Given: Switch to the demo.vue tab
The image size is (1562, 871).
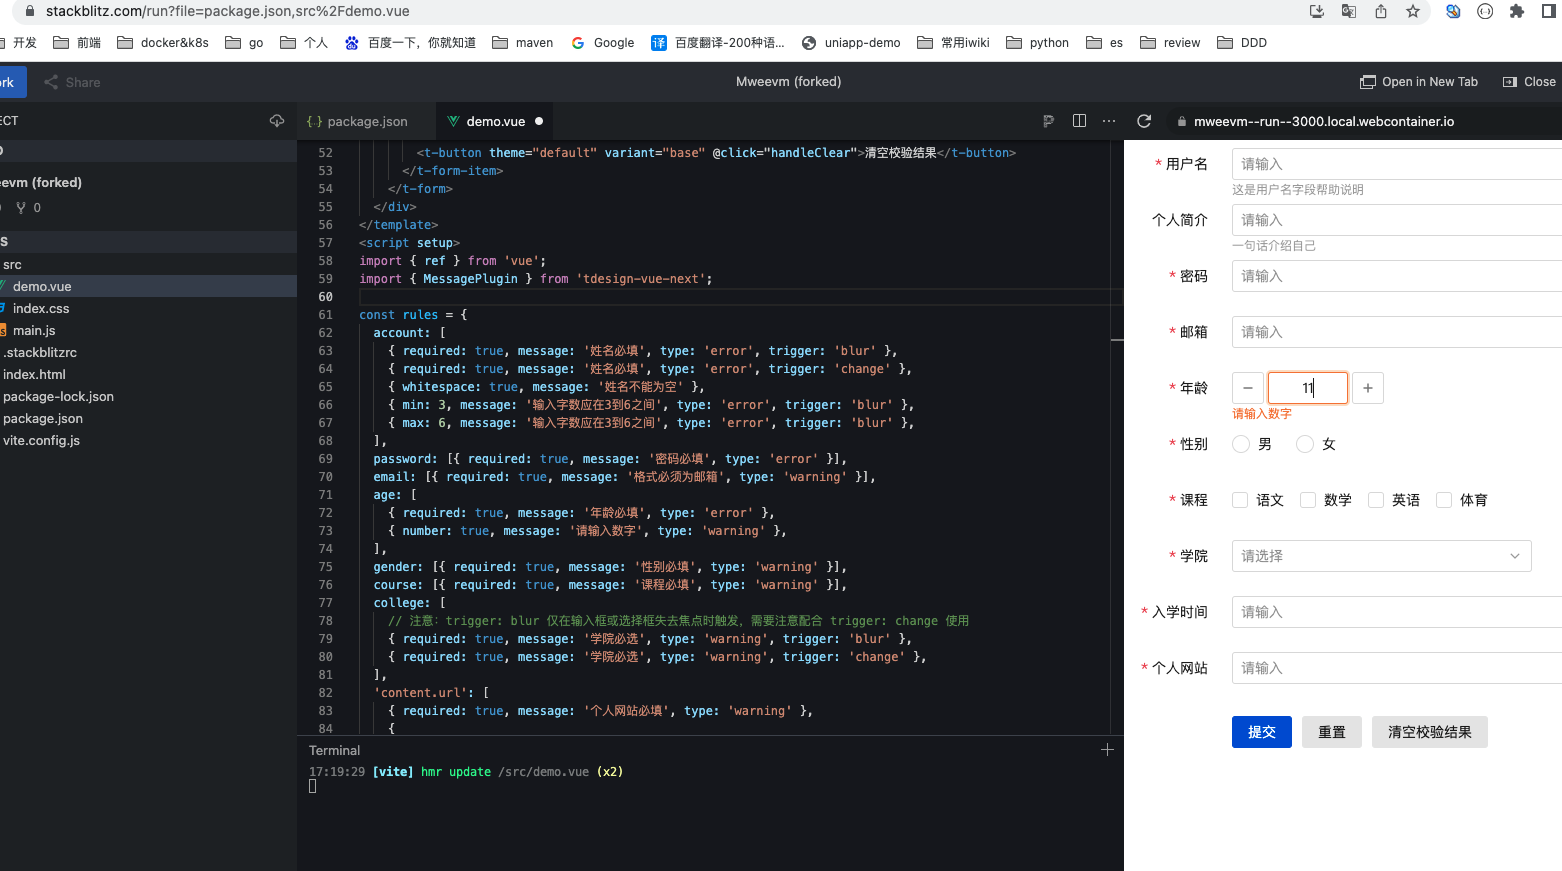Looking at the screenshot, I should pos(494,120).
